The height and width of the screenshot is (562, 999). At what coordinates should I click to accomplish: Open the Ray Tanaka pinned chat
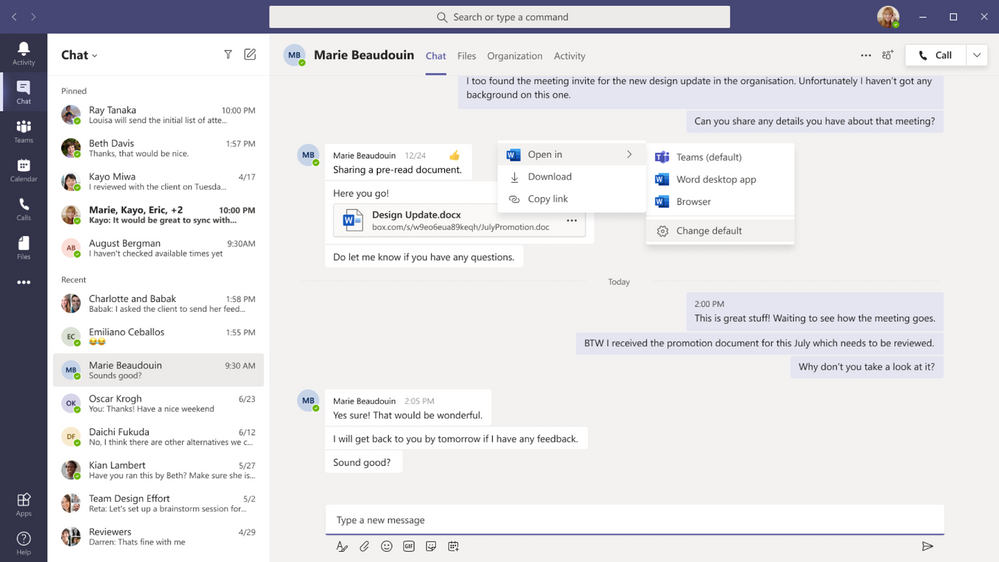(x=158, y=115)
